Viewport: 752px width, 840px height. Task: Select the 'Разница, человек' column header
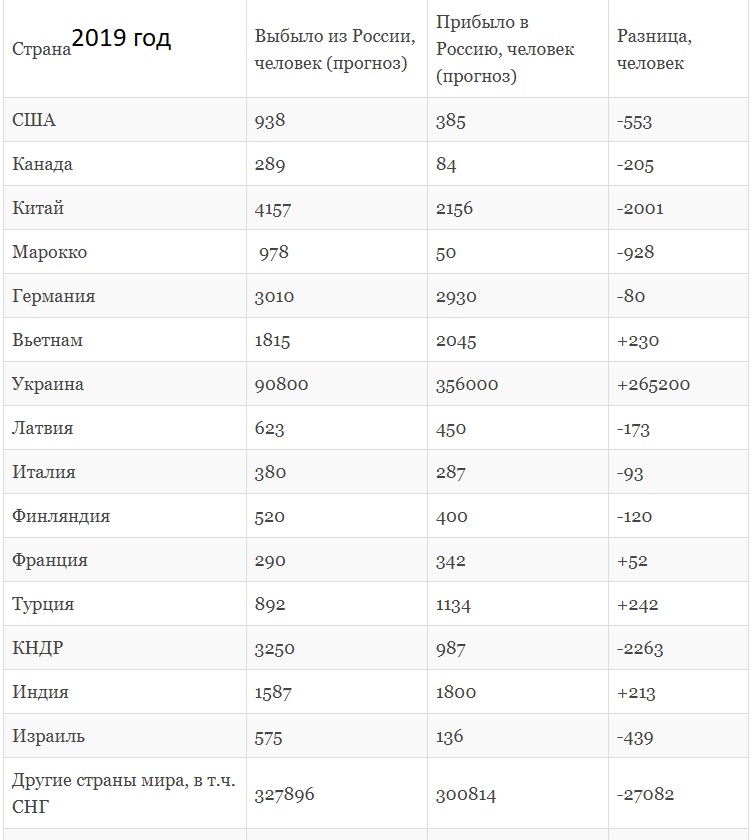[x=654, y=49]
